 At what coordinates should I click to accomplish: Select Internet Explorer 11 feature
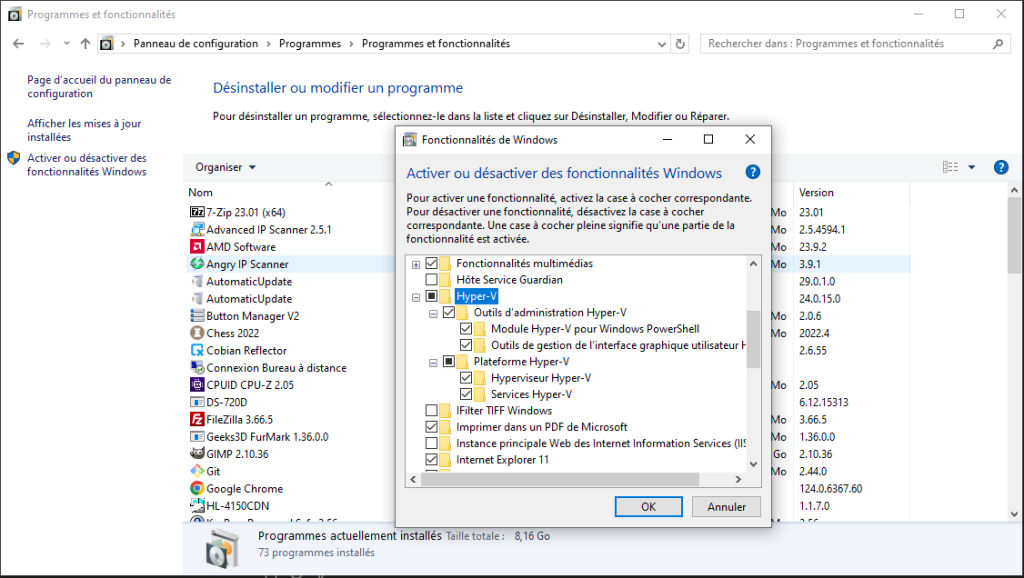[x=502, y=459]
